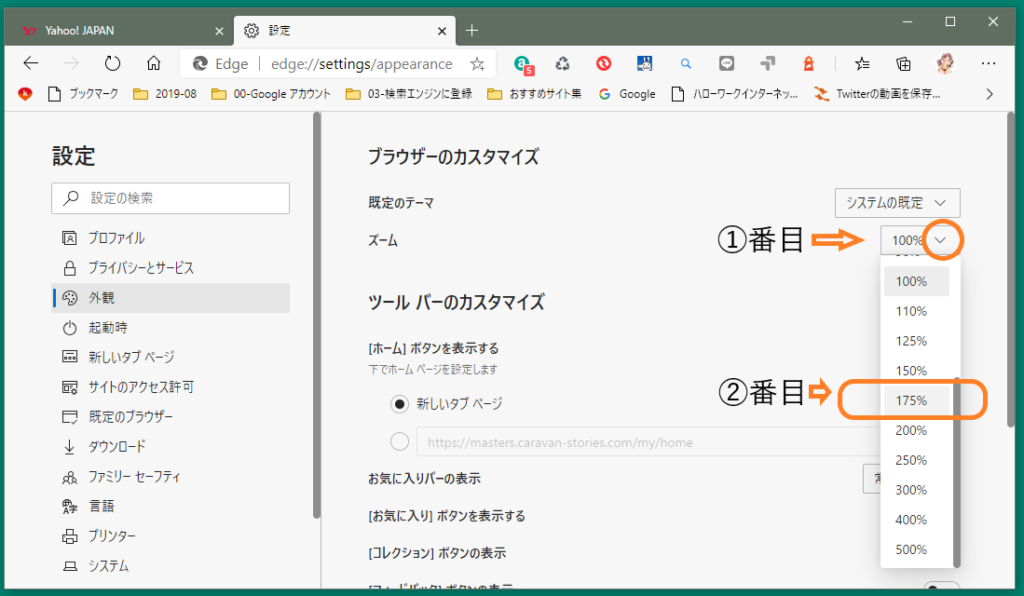Open the 既定のテーマ dropdown
The height and width of the screenshot is (596, 1024).
click(x=896, y=202)
